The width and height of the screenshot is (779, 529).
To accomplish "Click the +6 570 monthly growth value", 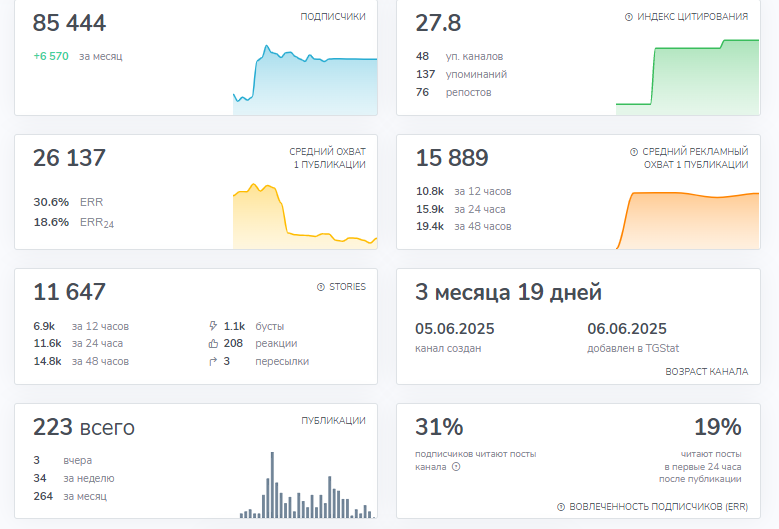I will coord(51,56).
